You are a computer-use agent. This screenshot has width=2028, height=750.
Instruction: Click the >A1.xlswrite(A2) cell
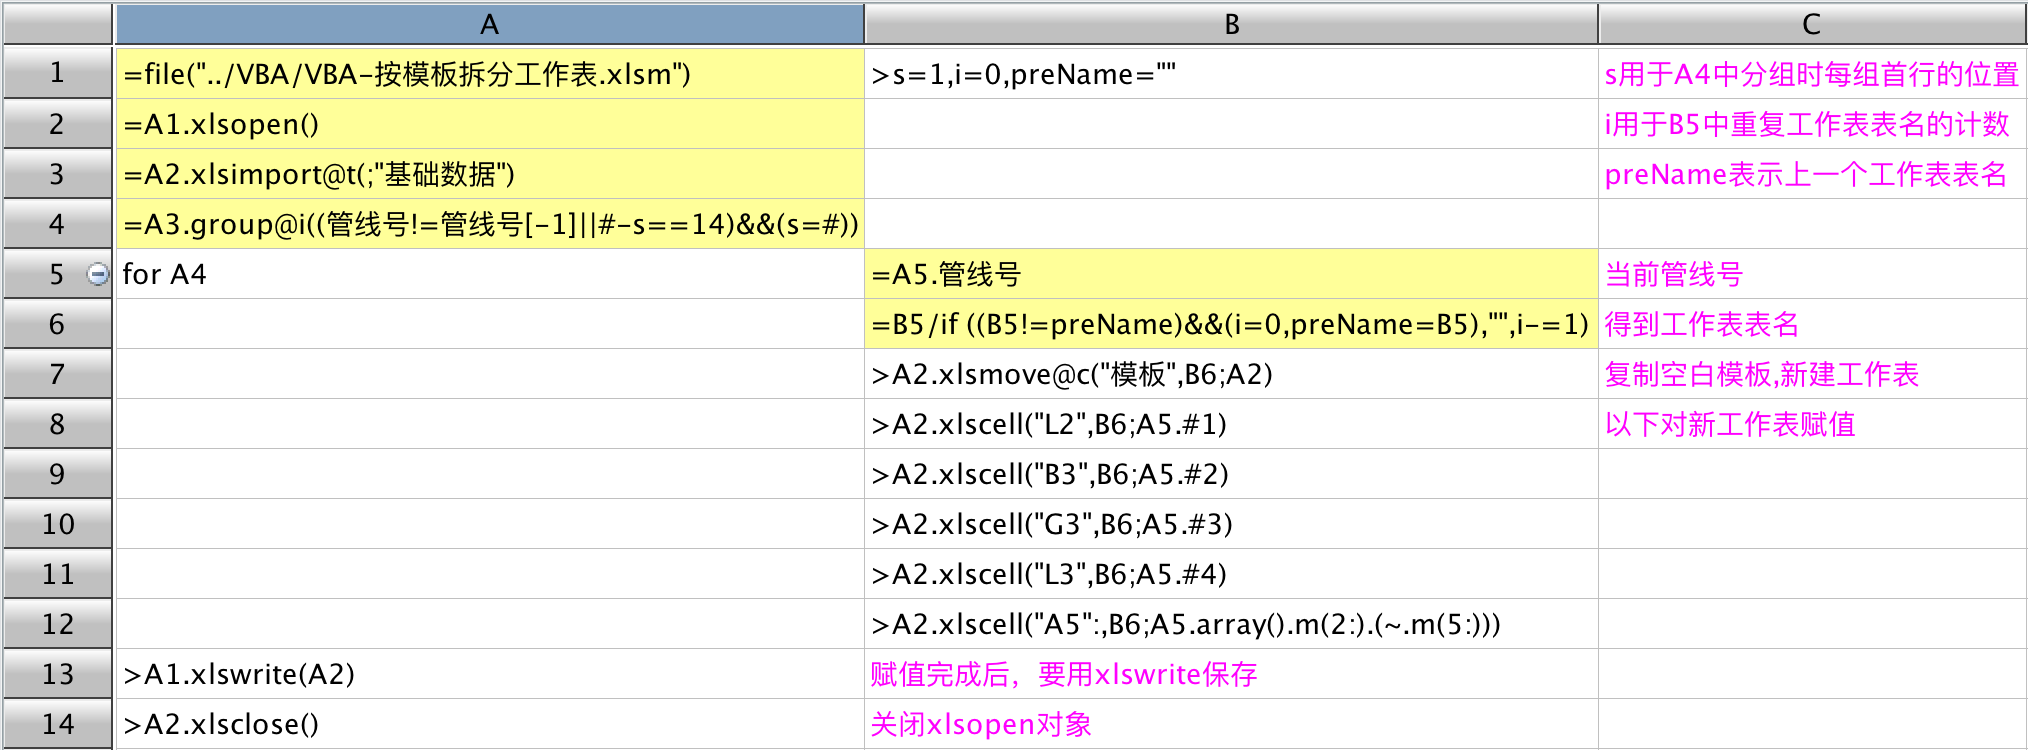[x=489, y=674]
